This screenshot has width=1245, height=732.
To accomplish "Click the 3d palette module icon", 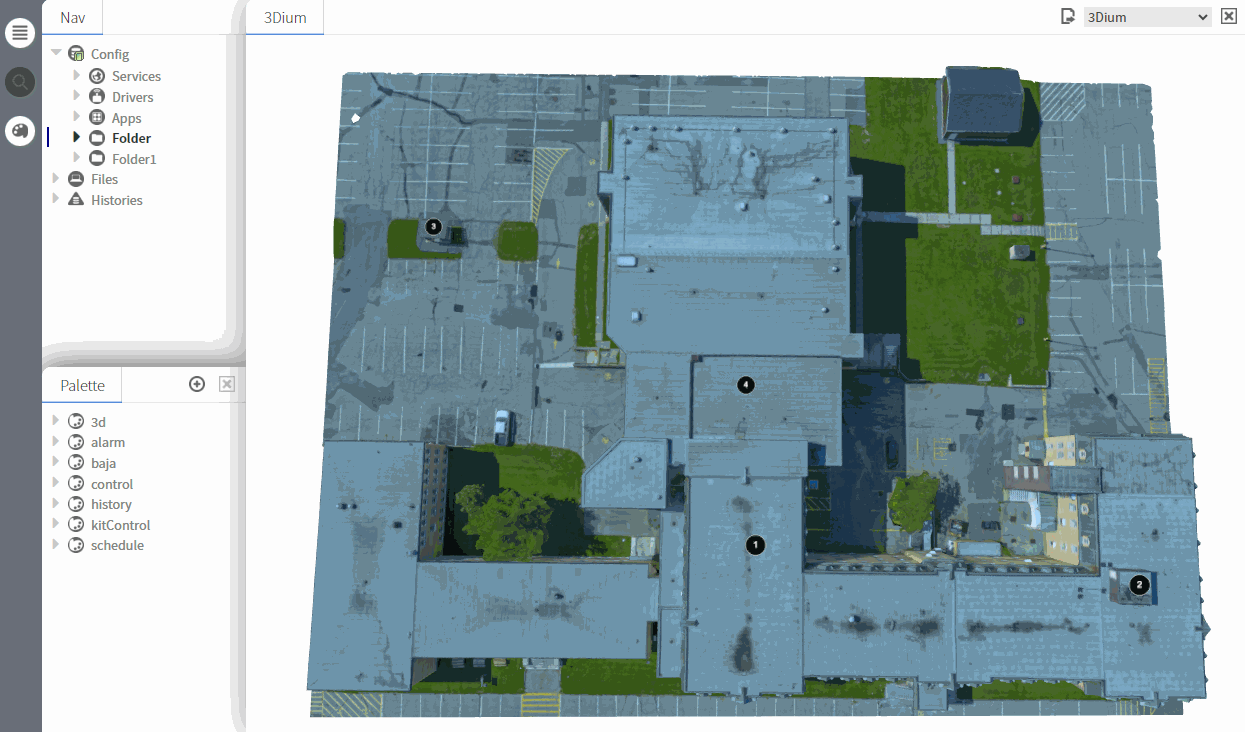I will pyautogui.click(x=76, y=422).
